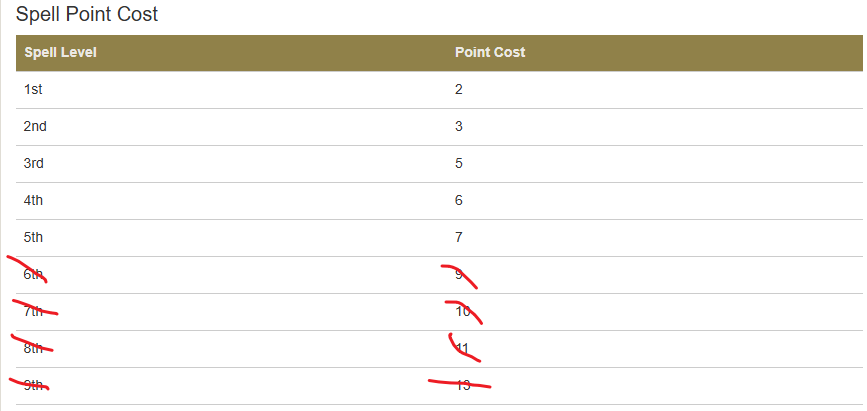The width and height of the screenshot is (867, 411).
Task: Click the crossed-out 6th spell level cell
Action: click(x=34, y=274)
